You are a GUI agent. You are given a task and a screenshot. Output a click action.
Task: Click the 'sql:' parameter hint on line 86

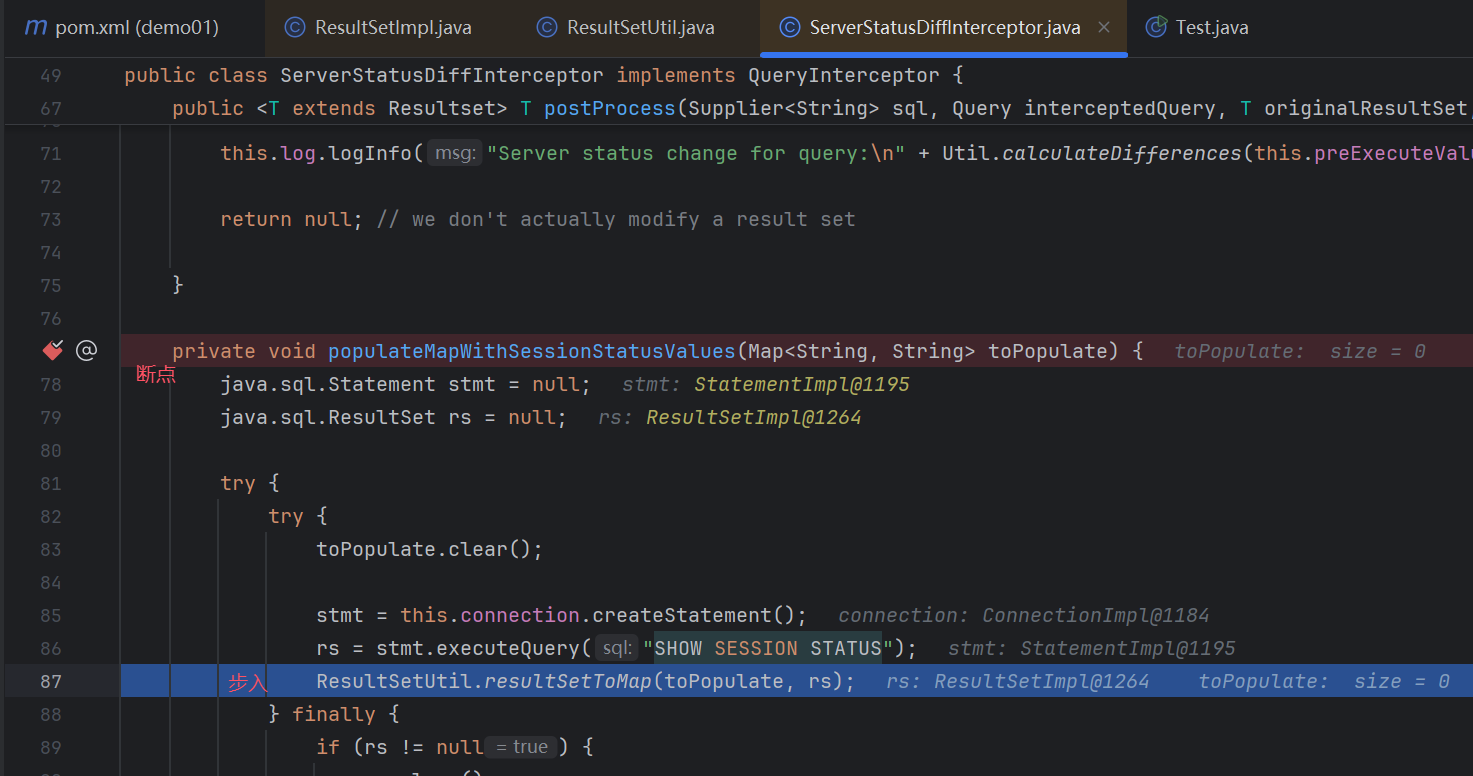click(x=616, y=648)
